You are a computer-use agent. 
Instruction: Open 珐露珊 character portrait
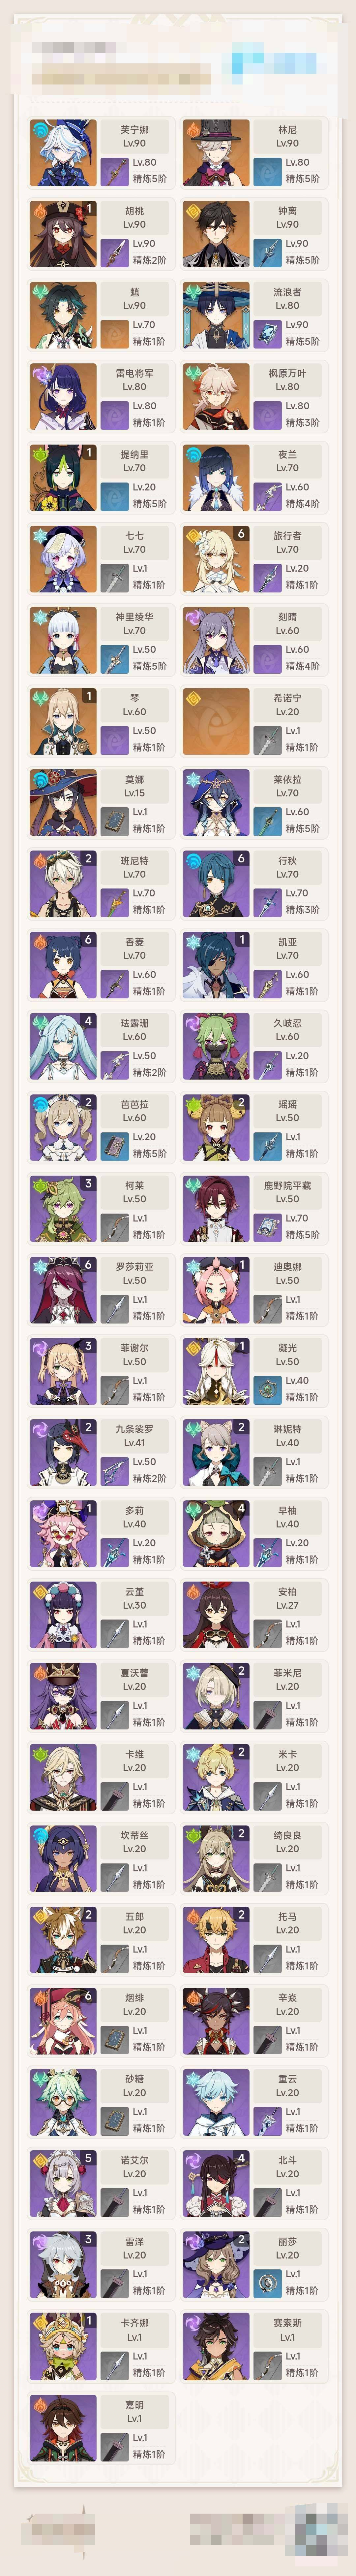(x=63, y=1048)
